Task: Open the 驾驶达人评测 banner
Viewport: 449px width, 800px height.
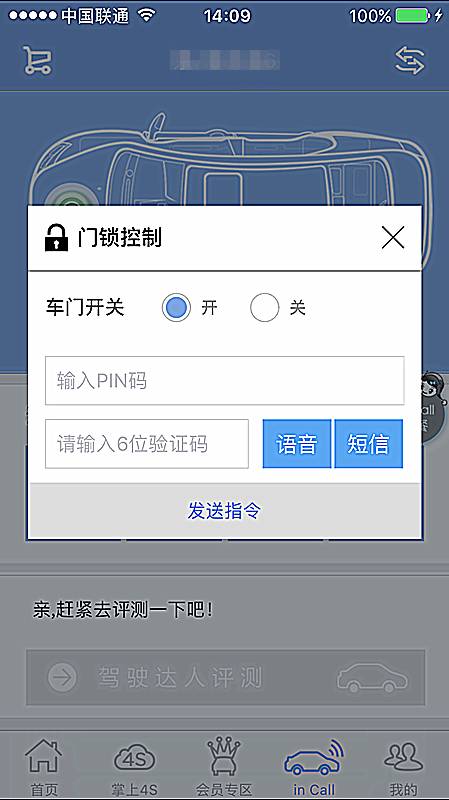Action: [226, 678]
